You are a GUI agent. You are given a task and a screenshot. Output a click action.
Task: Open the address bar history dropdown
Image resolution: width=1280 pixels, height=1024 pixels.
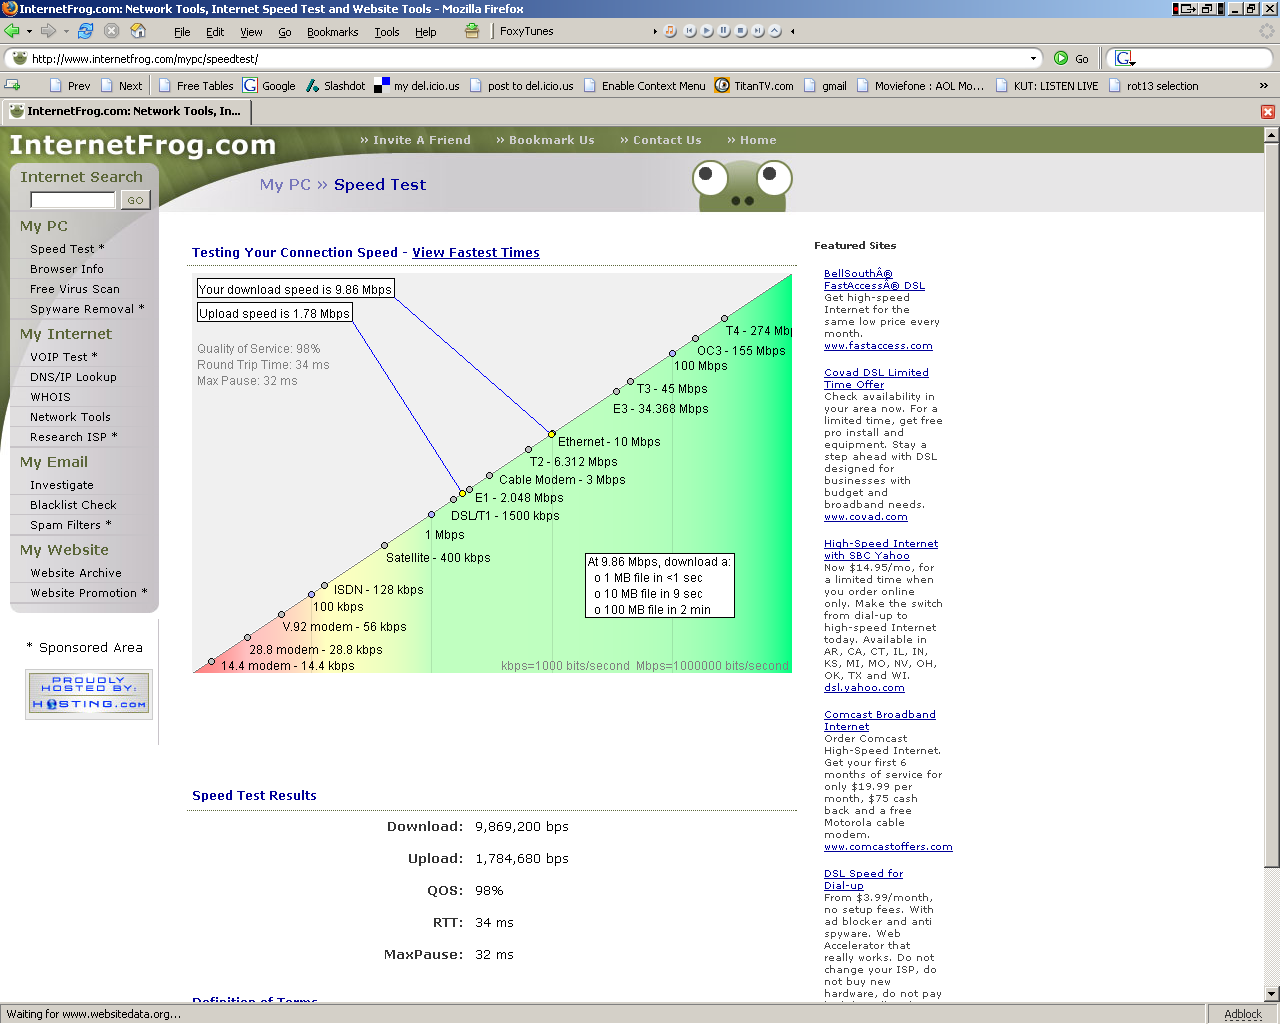click(x=1034, y=58)
